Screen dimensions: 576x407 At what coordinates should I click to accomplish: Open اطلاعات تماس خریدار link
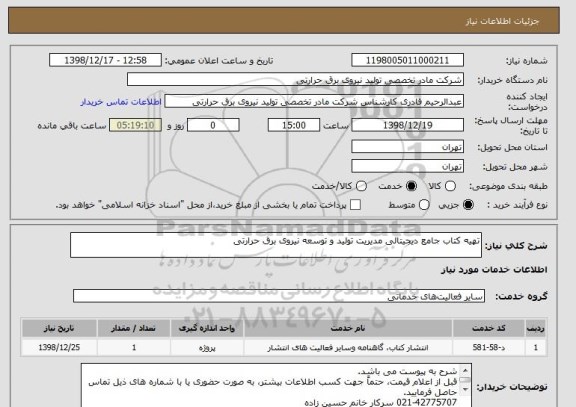coord(121,102)
